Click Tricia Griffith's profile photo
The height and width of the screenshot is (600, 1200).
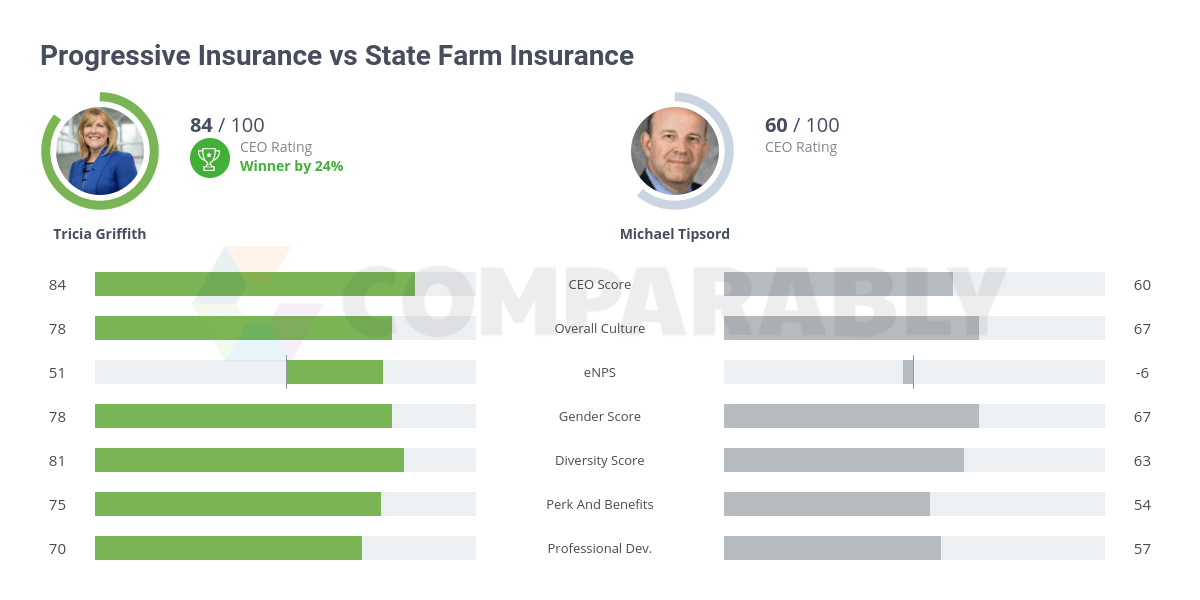click(x=100, y=151)
